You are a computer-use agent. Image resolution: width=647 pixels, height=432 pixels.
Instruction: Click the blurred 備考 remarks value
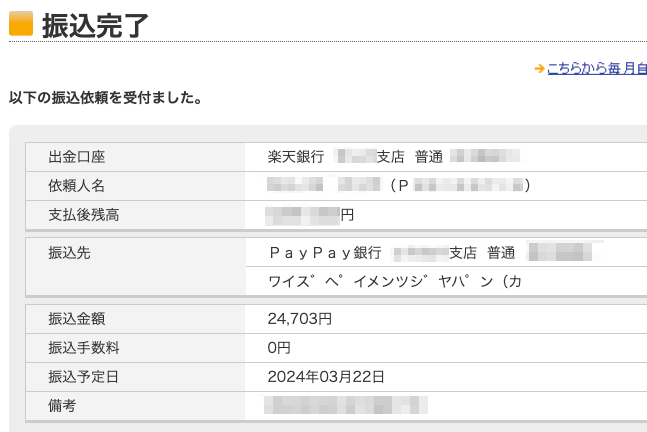[346, 405]
